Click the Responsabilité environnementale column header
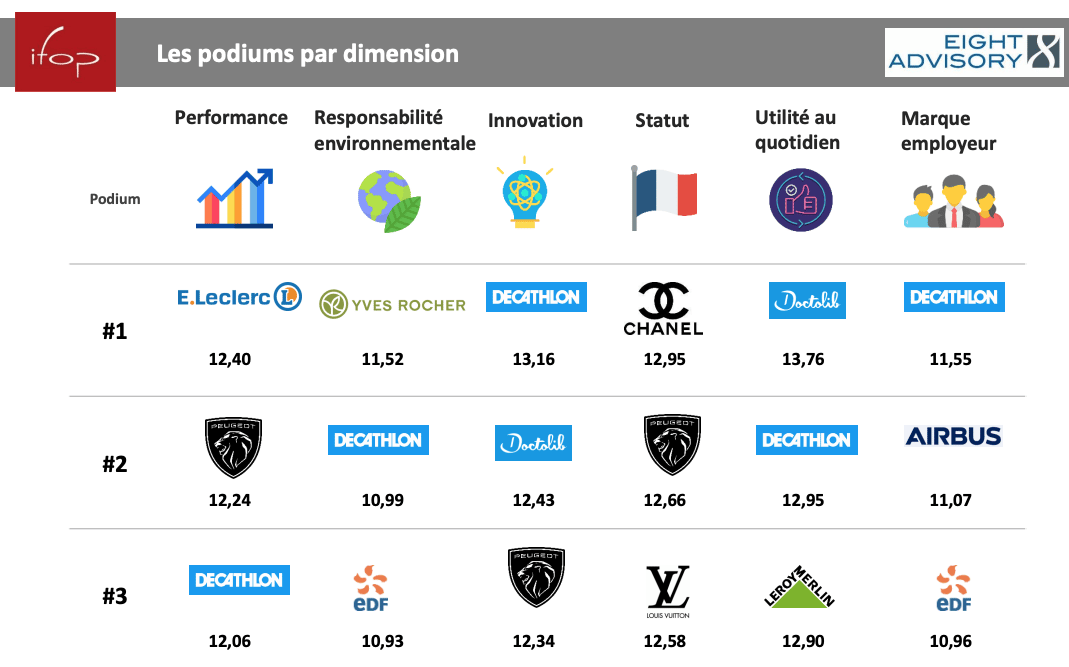Image resolution: width=1069 pixels, height=667 pixels. click(395, 130)
